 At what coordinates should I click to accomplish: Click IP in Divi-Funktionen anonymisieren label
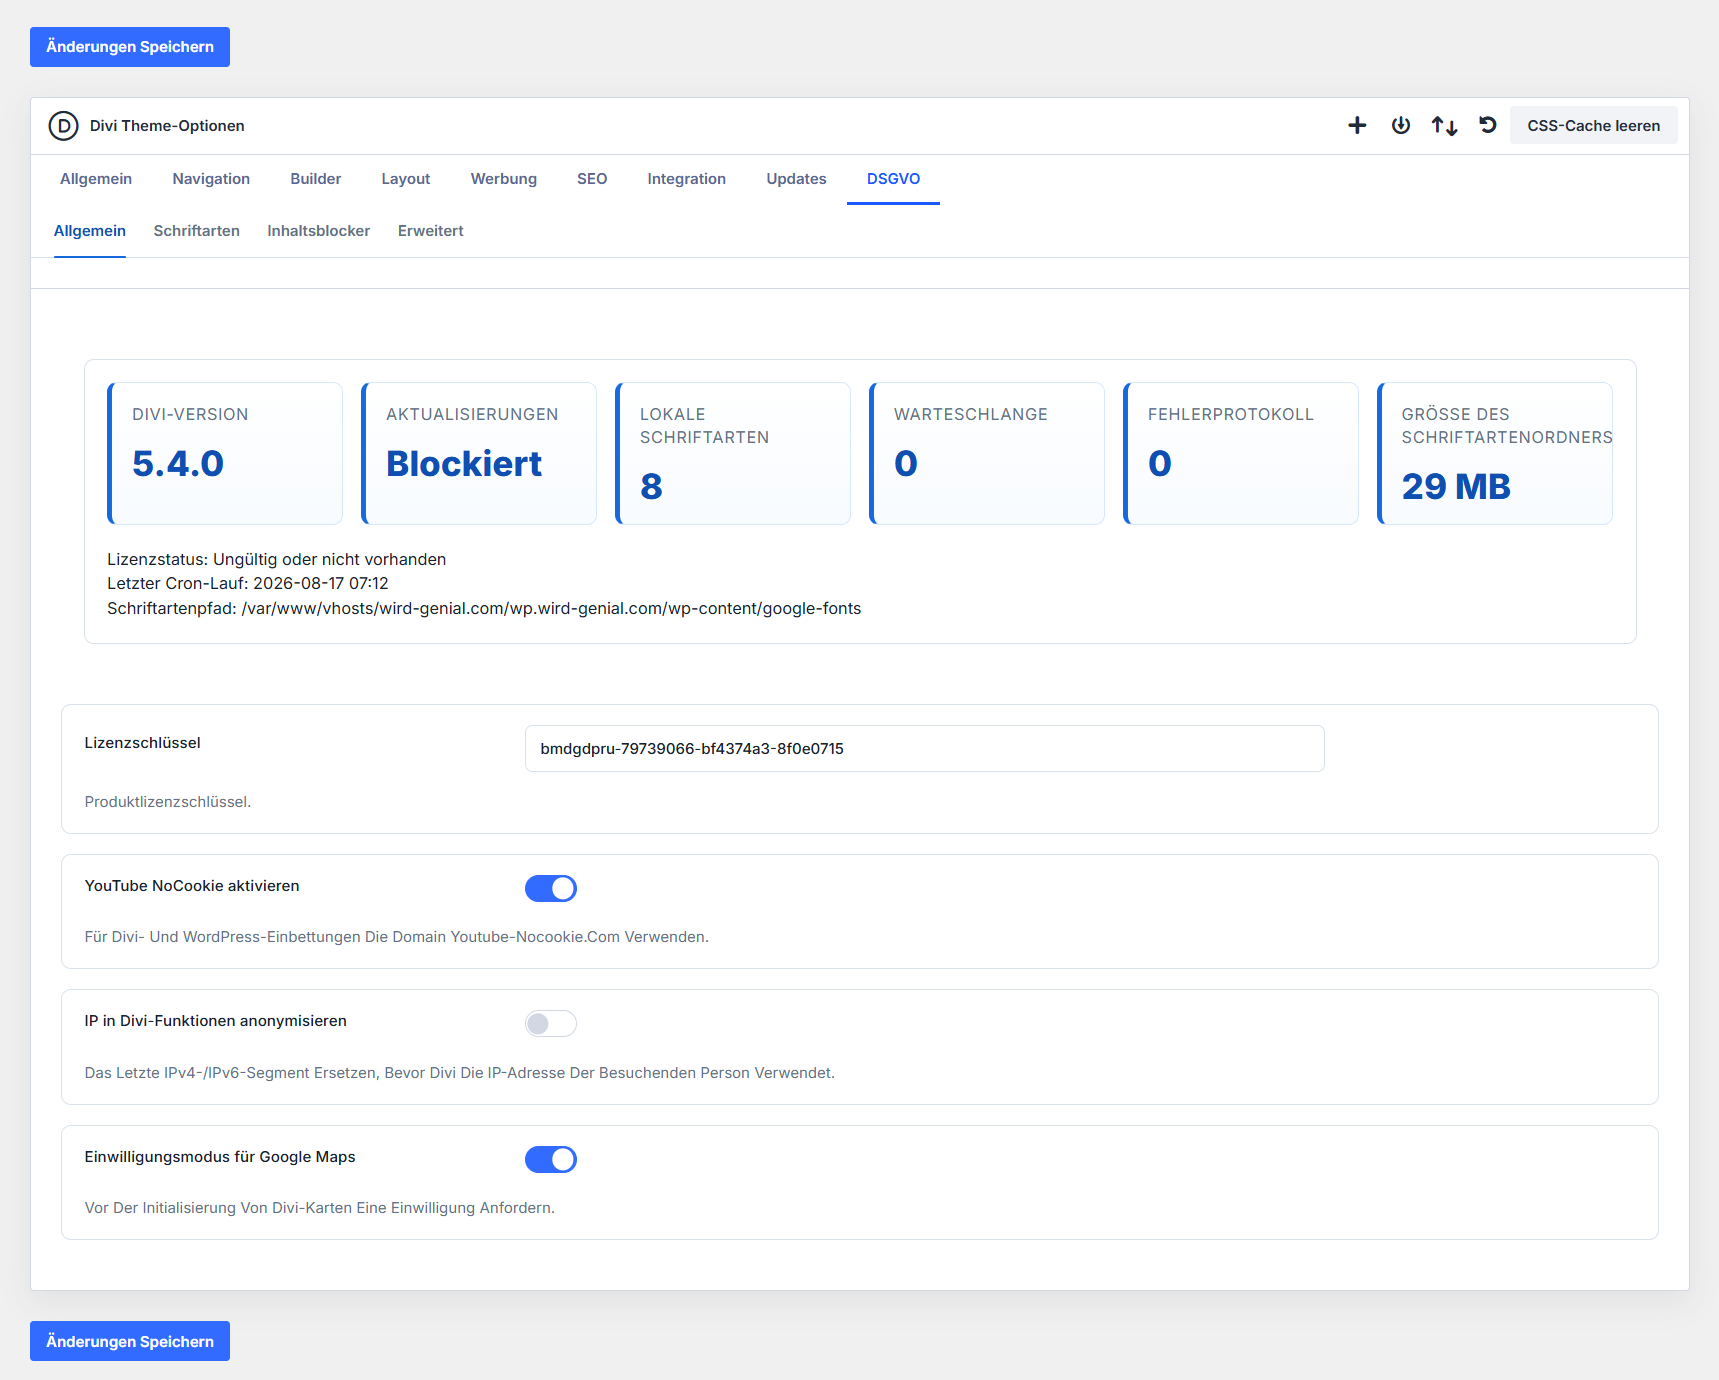coord(216,1021)
